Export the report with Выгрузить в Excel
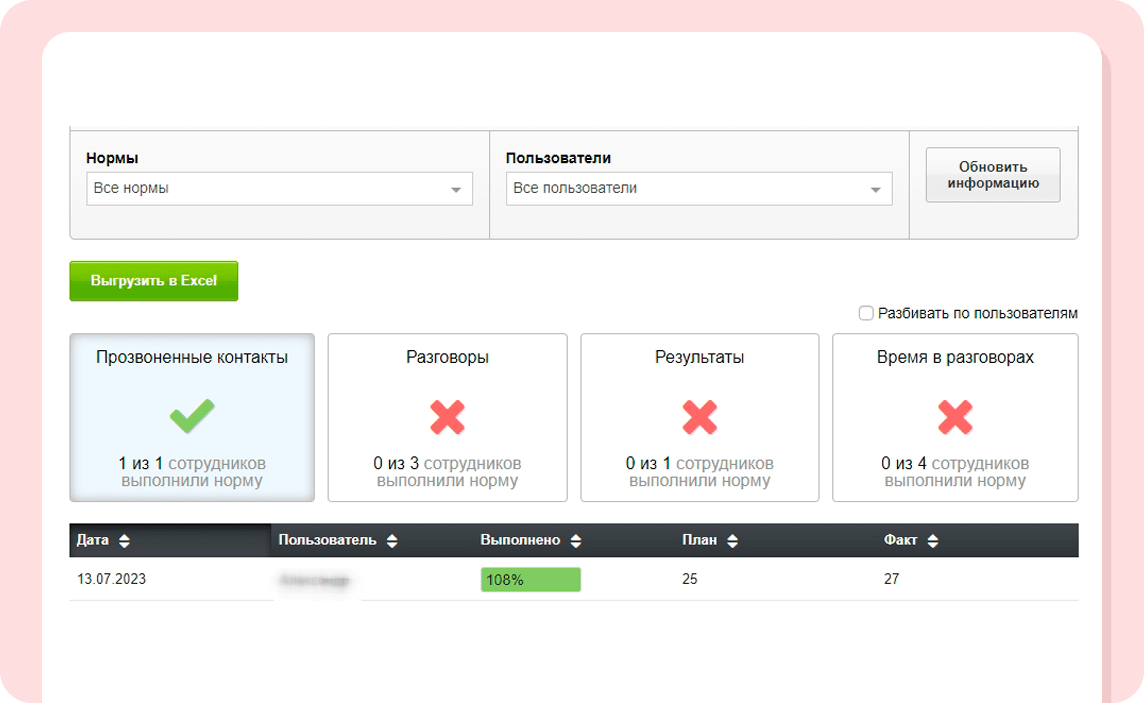This screenshot has height=703, width=1144. 153,281
